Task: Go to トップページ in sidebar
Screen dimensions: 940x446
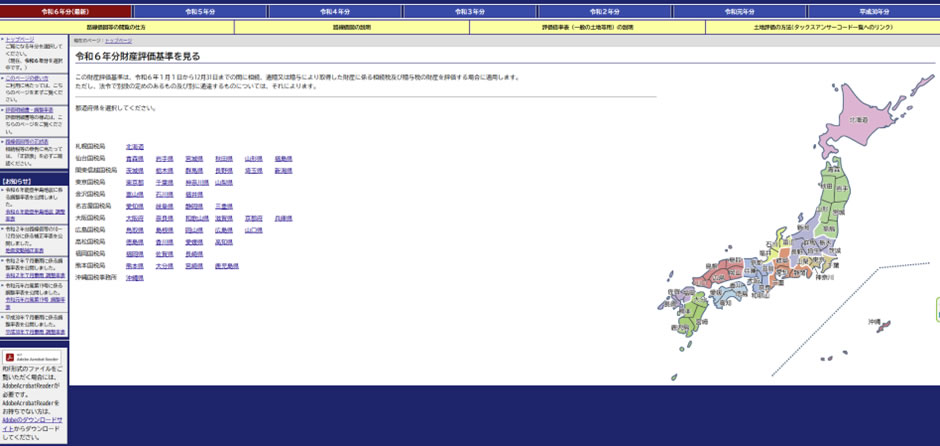Action: [19, 40]
